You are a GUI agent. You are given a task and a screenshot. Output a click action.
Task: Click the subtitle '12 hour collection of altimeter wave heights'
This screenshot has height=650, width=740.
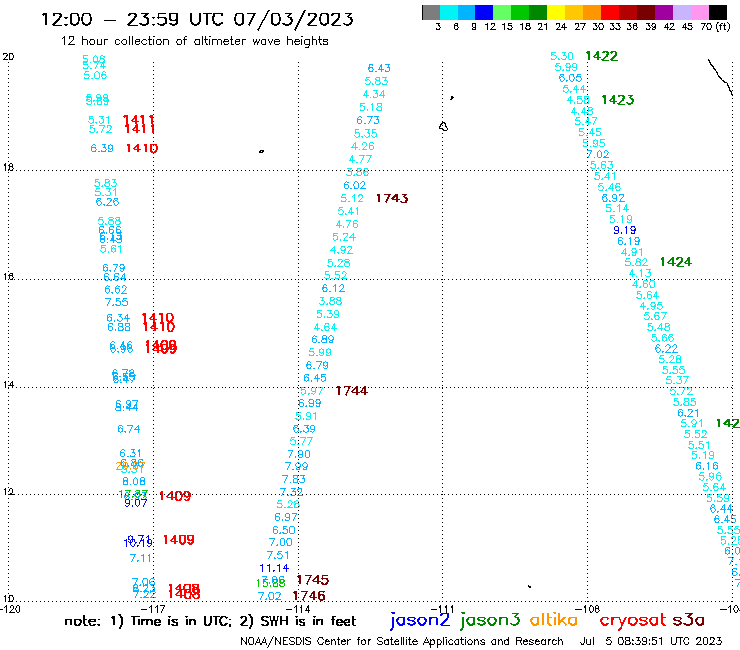point(194,41)
